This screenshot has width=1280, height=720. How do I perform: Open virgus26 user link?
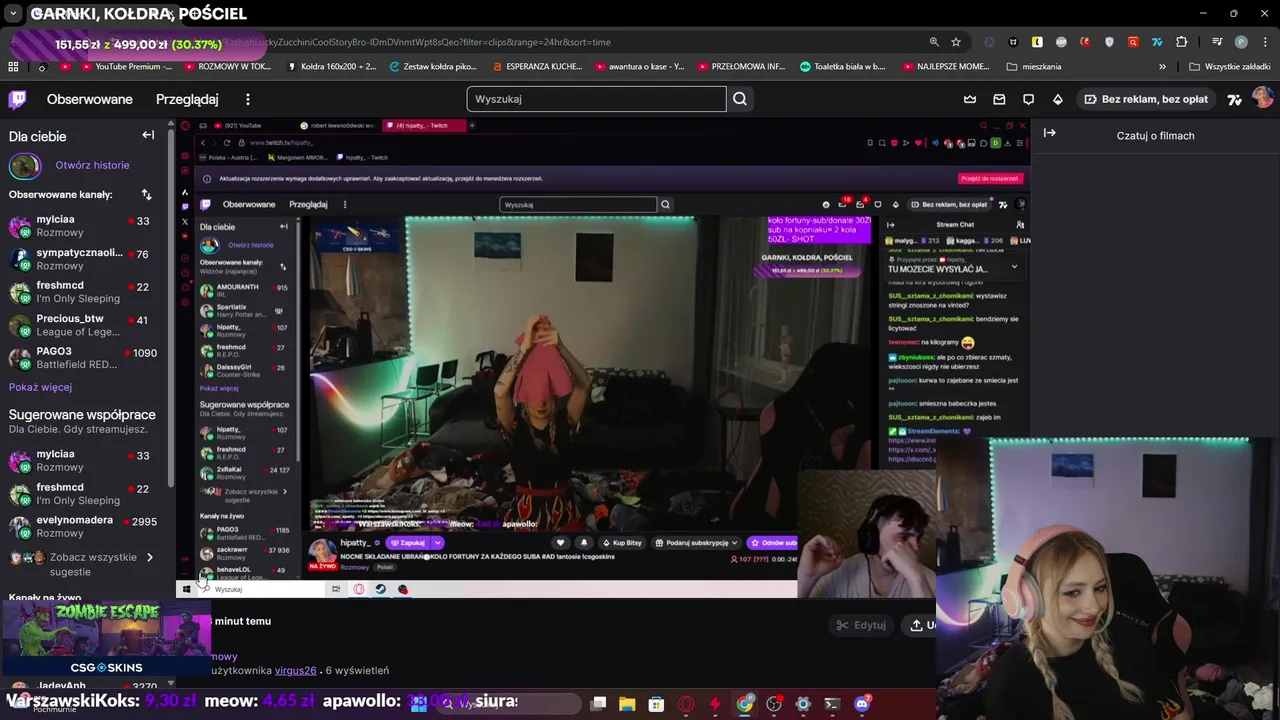pyautogui.click(x=295, y=670)
